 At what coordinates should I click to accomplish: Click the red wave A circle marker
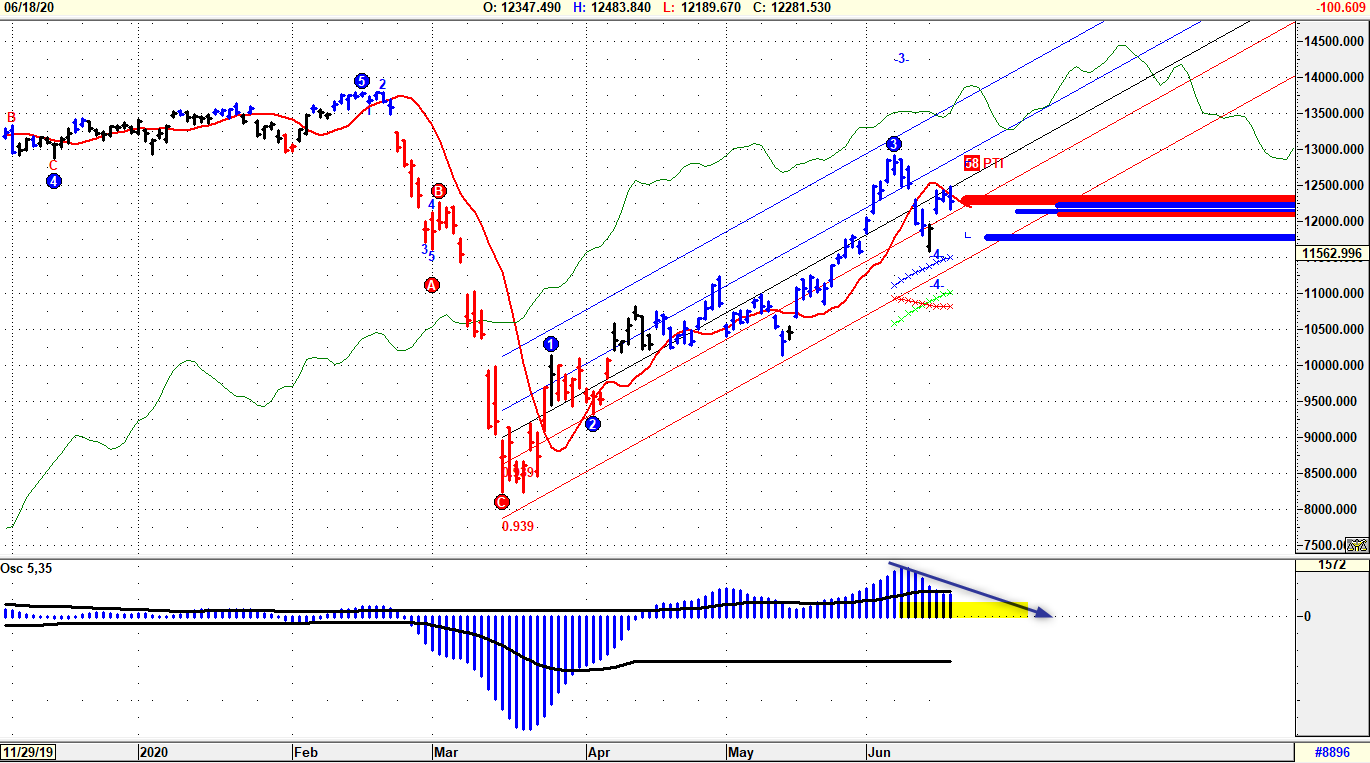(x=432, y=285)
